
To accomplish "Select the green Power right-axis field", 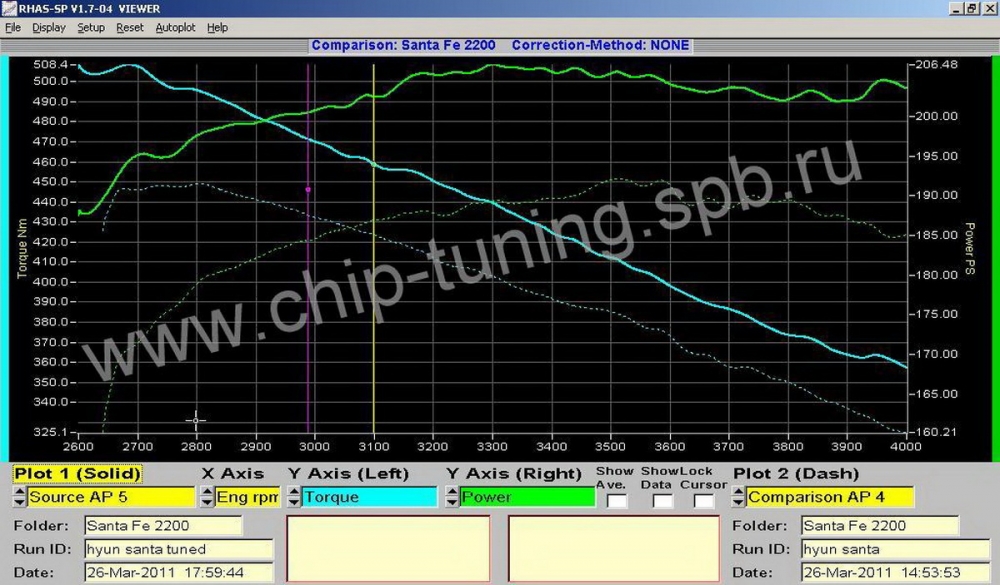I will click(527, 497).
